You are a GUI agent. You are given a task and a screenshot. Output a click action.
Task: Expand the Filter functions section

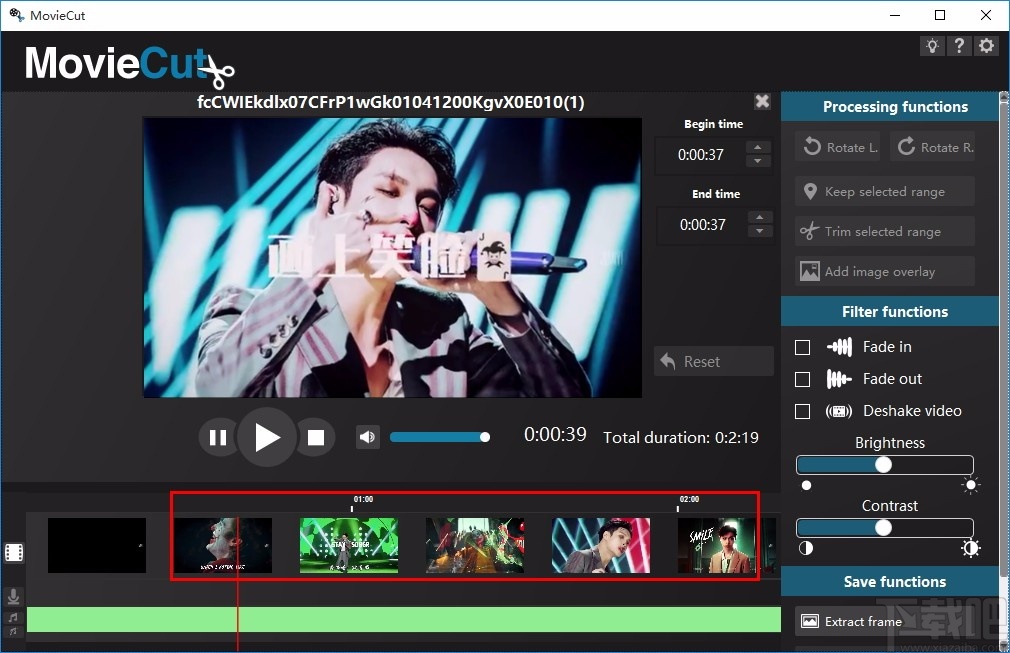point(888,311)
